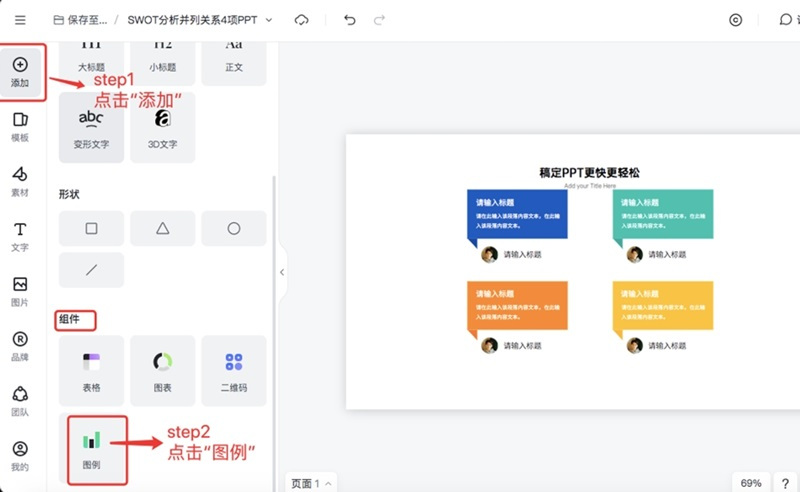Undo the last action
This screenshot has width=800, height=492.
[349, 20]
